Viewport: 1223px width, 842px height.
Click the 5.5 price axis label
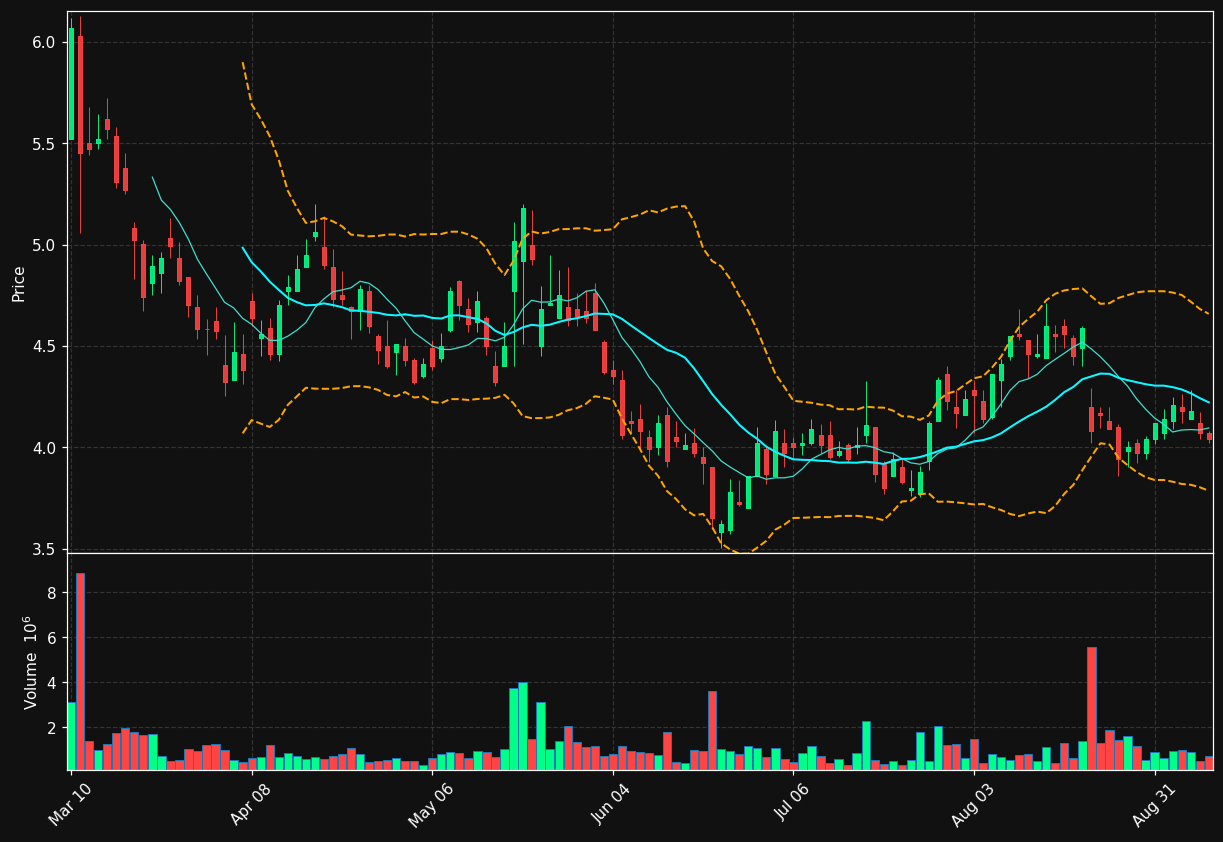[43, 144]
